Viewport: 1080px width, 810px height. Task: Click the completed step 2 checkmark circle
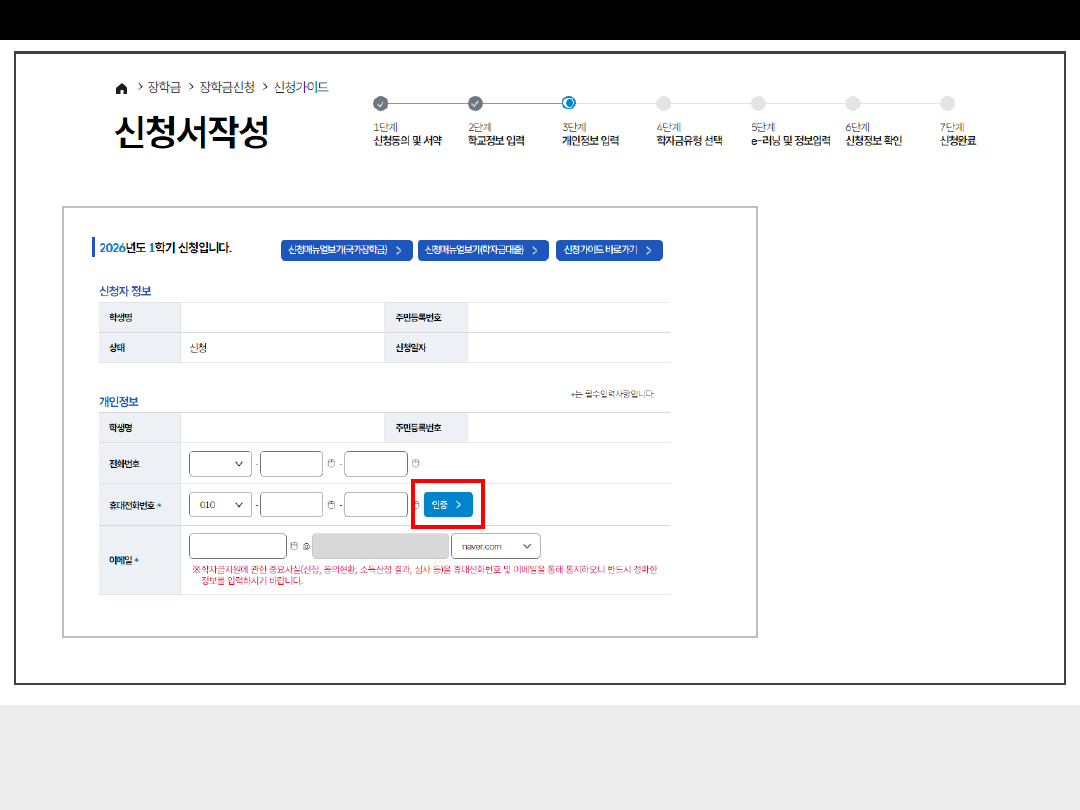click(475, 103)
